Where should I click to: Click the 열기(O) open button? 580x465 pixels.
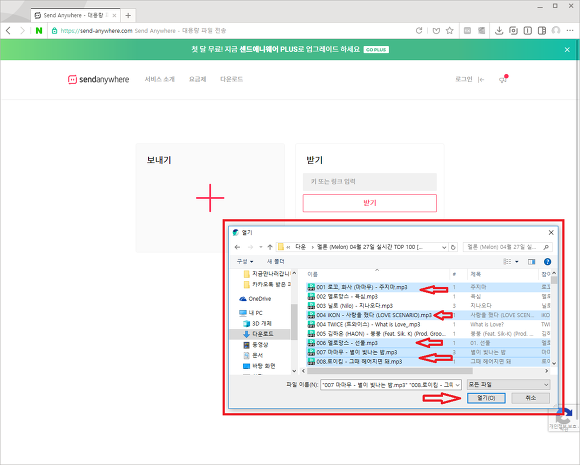[486, 398]
